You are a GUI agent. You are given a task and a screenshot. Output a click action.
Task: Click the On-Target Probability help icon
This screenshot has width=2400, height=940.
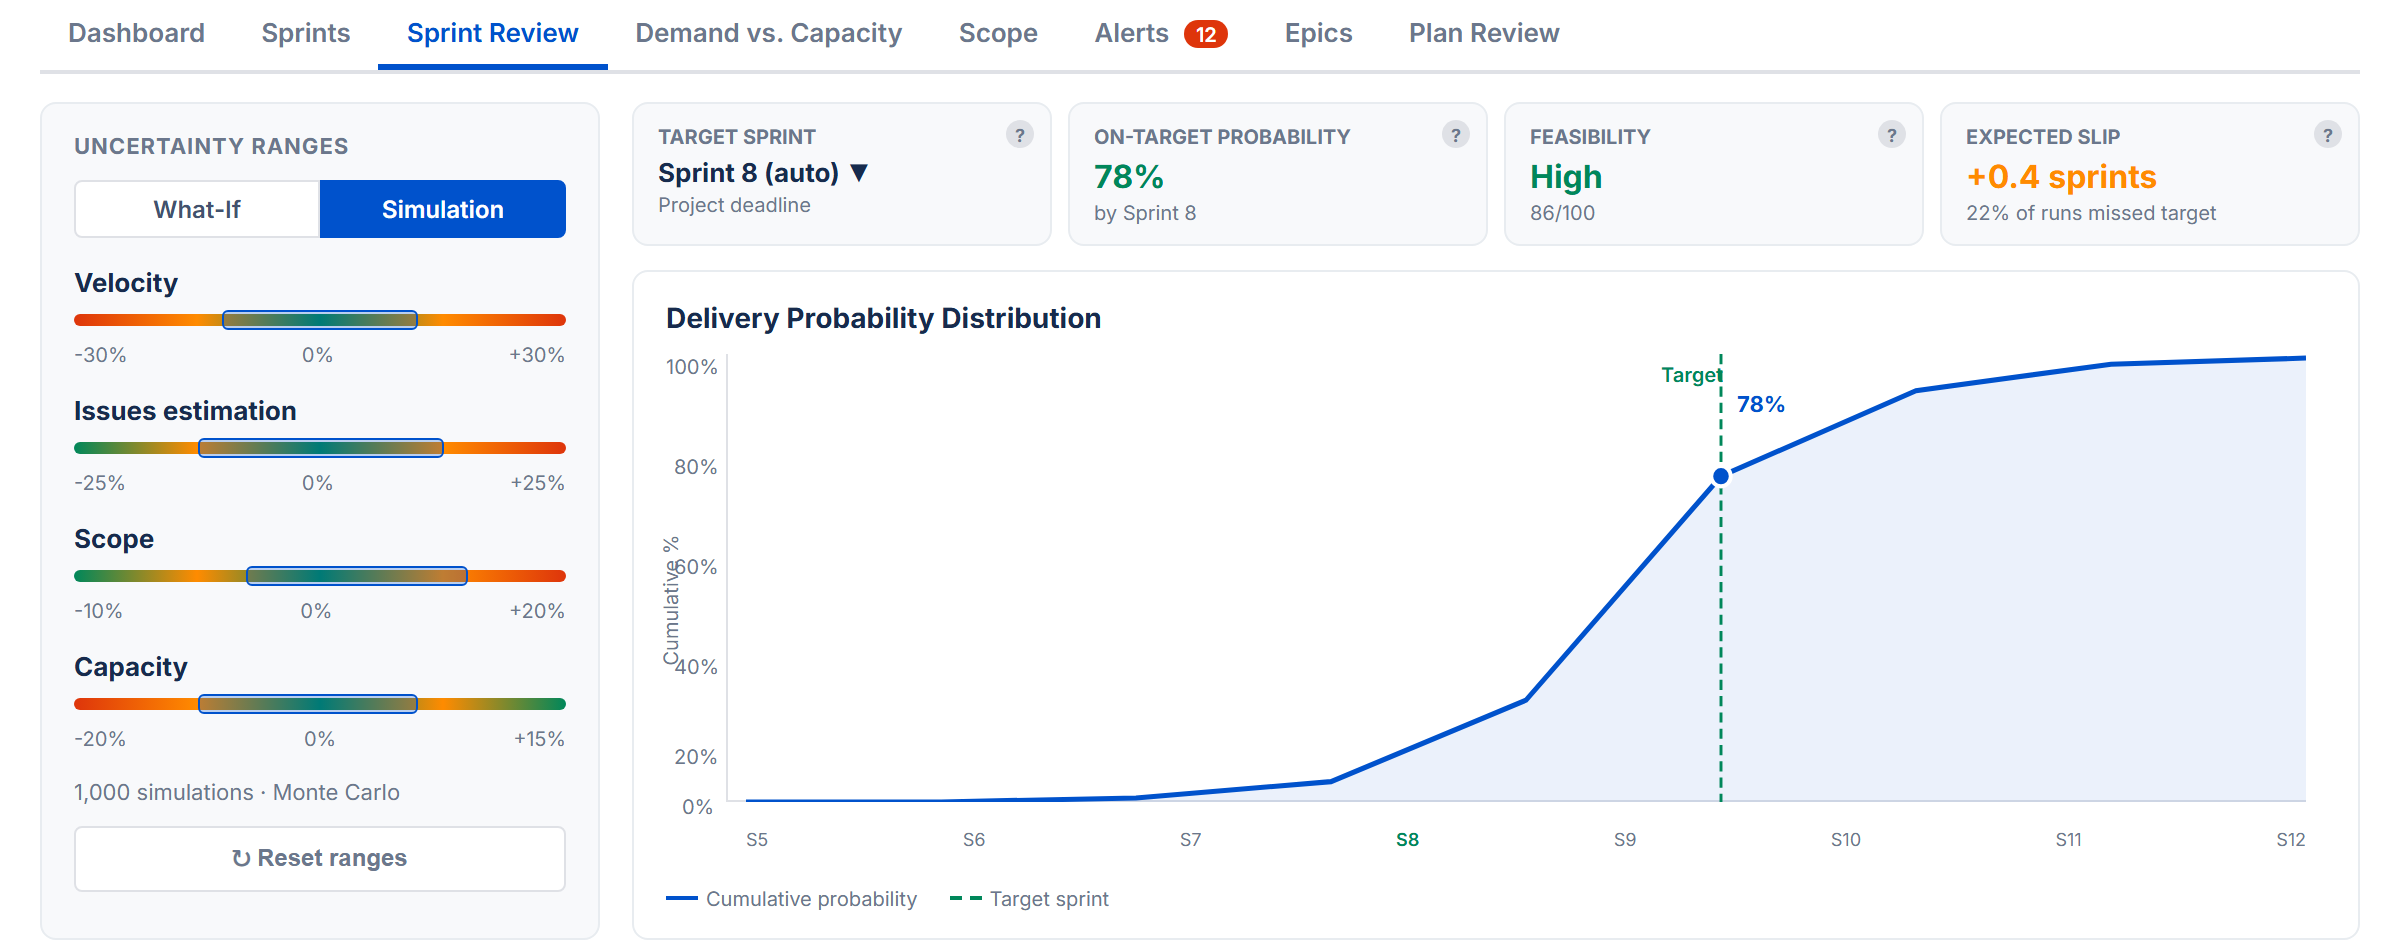(1455, 135)
